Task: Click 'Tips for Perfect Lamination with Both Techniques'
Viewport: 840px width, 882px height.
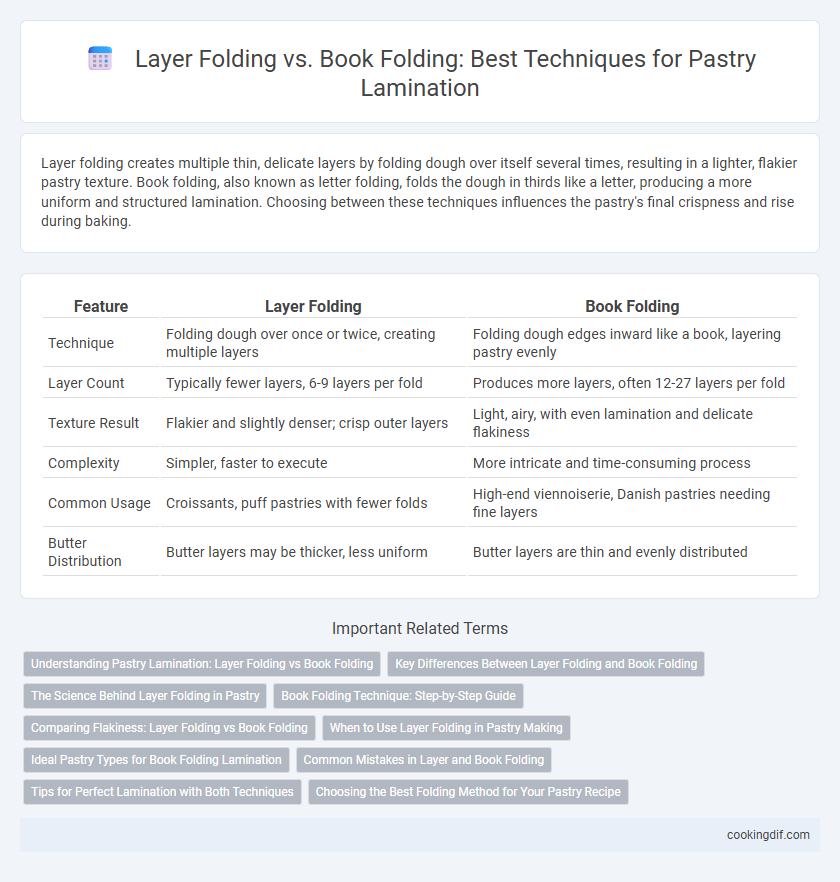Action: [x=162, y=792]
